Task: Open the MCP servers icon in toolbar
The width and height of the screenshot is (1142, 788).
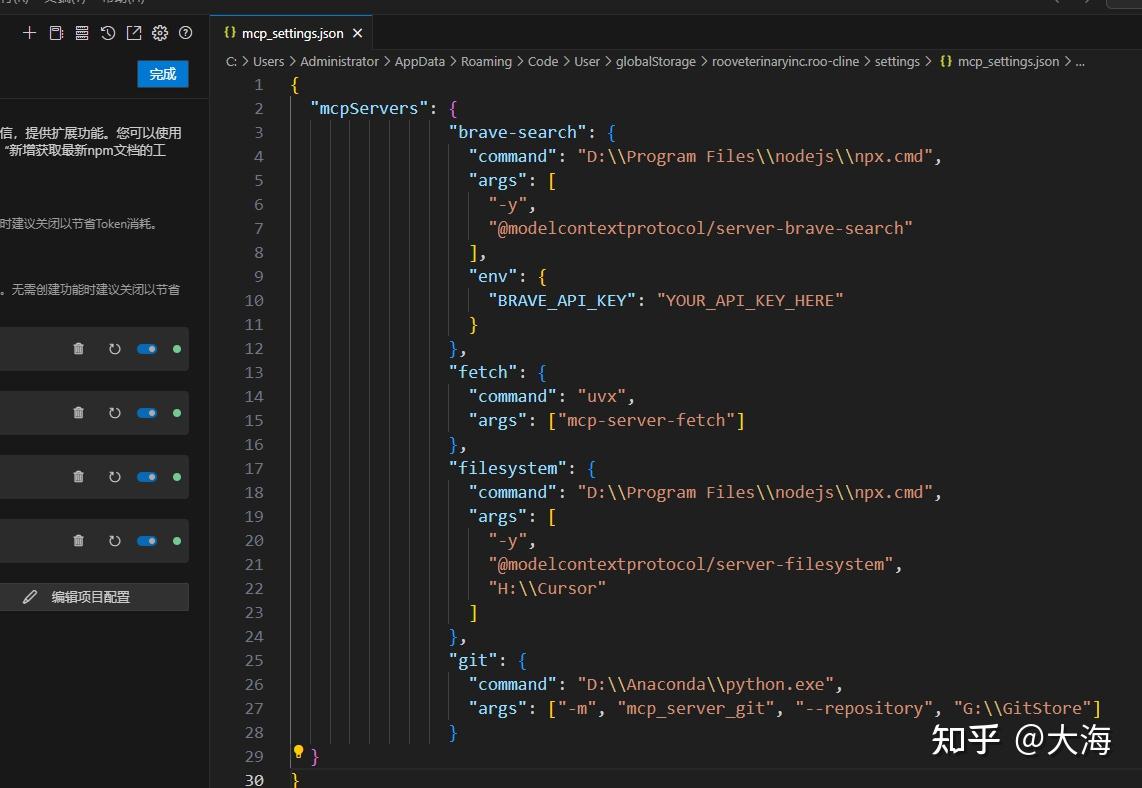Action: click(82, 33)
